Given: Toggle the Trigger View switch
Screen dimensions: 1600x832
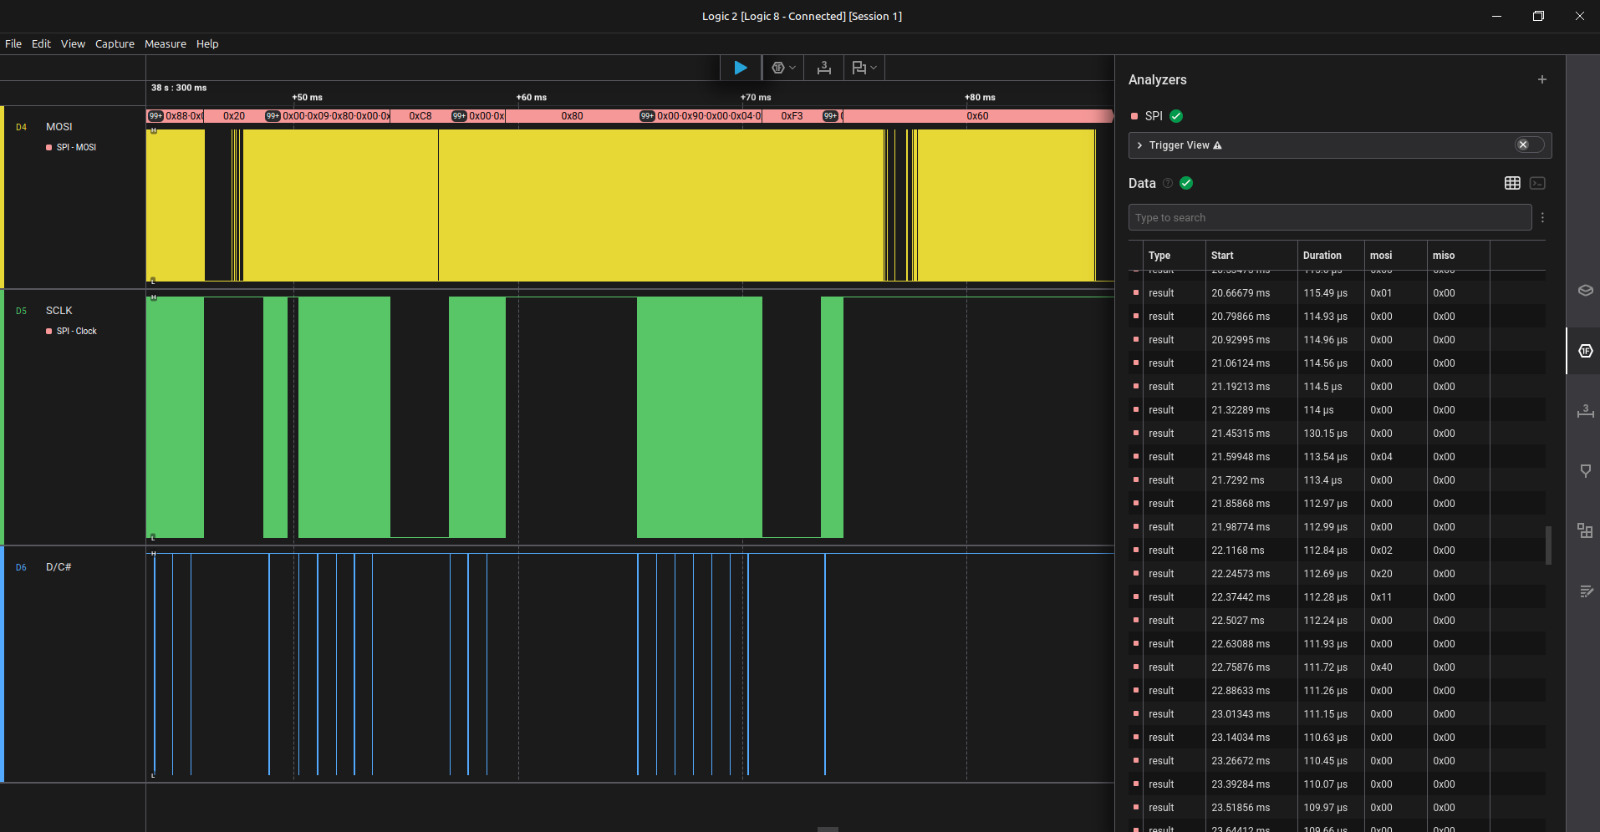Looking at the screenshot, I should 1529,145.
